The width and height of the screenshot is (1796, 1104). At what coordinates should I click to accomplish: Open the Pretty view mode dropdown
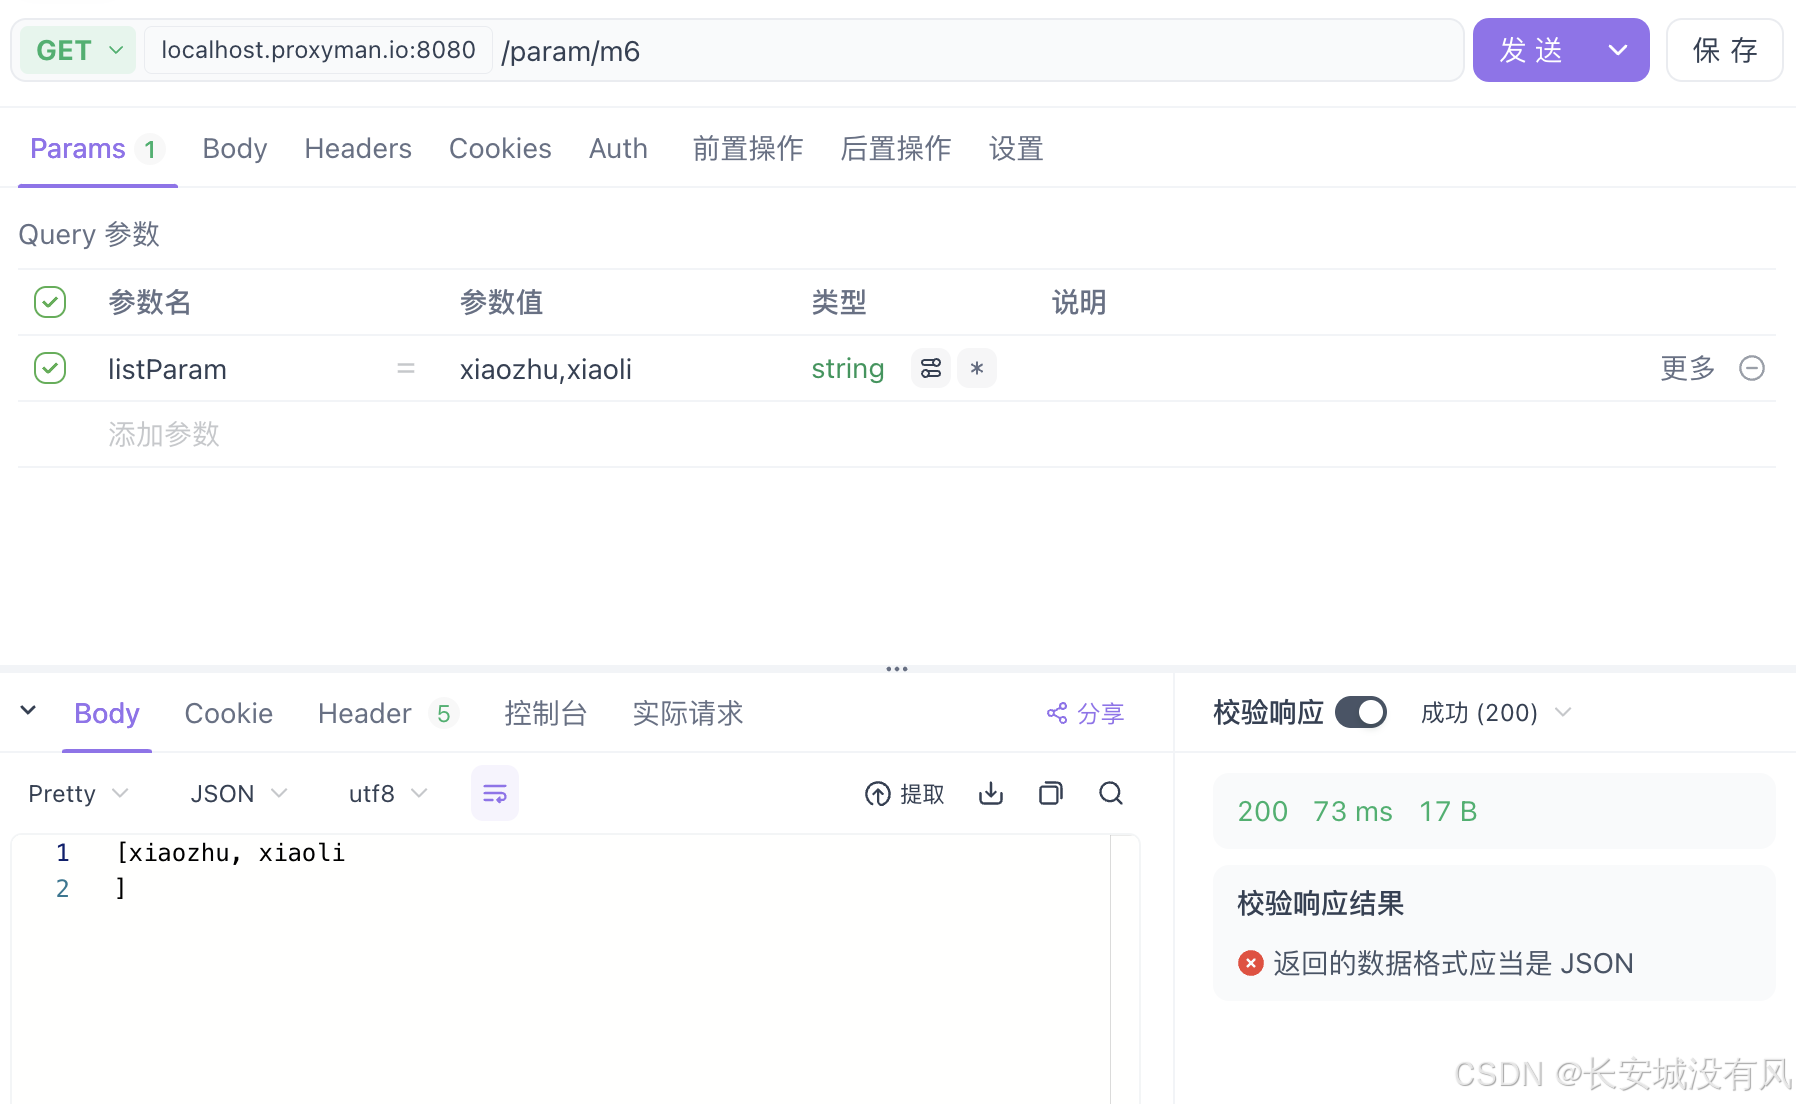pyautogui.click(x=78, y=794)
